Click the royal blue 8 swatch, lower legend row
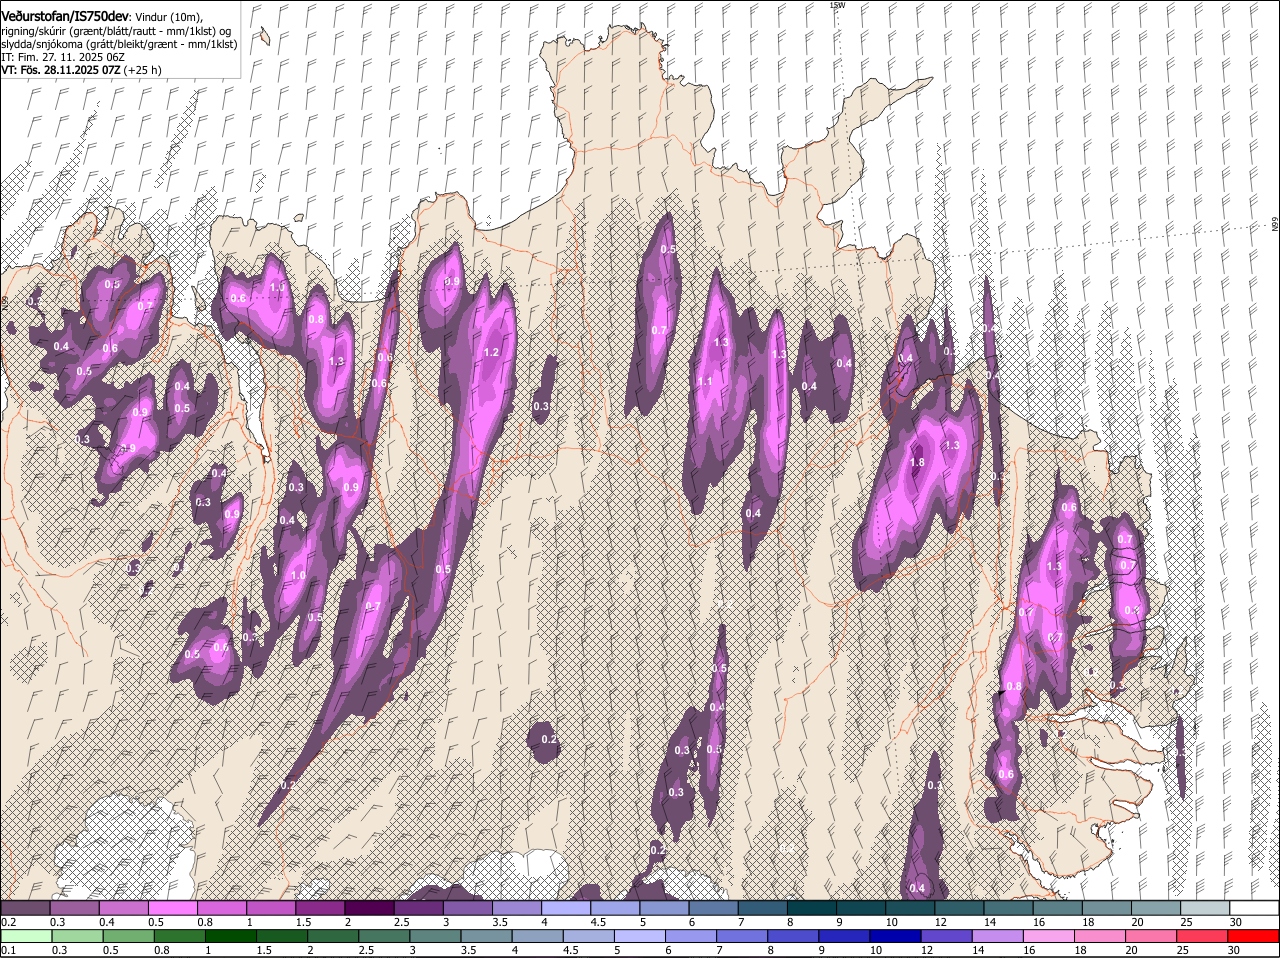1280x958 pixels. (794, 936)
